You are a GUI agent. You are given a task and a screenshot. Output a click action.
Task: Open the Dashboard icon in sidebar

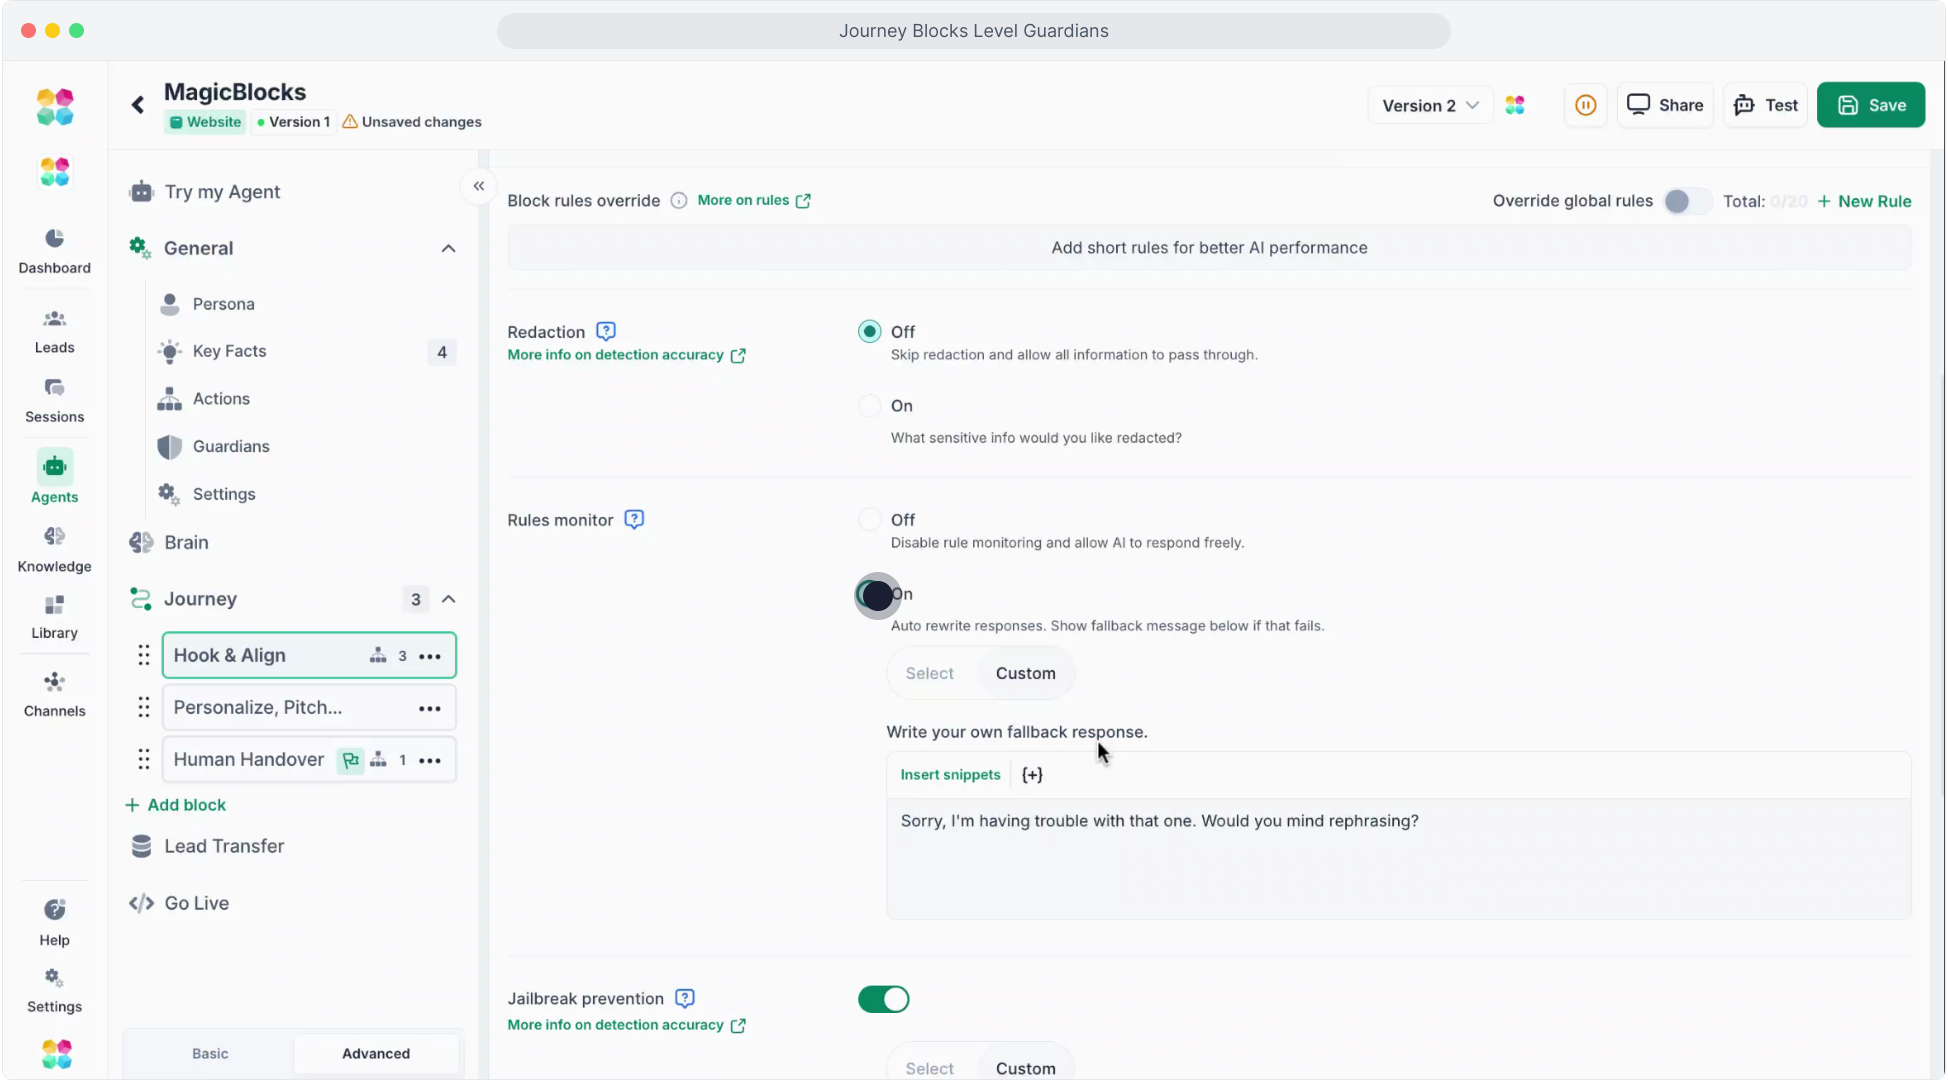[x=54, y=238]
